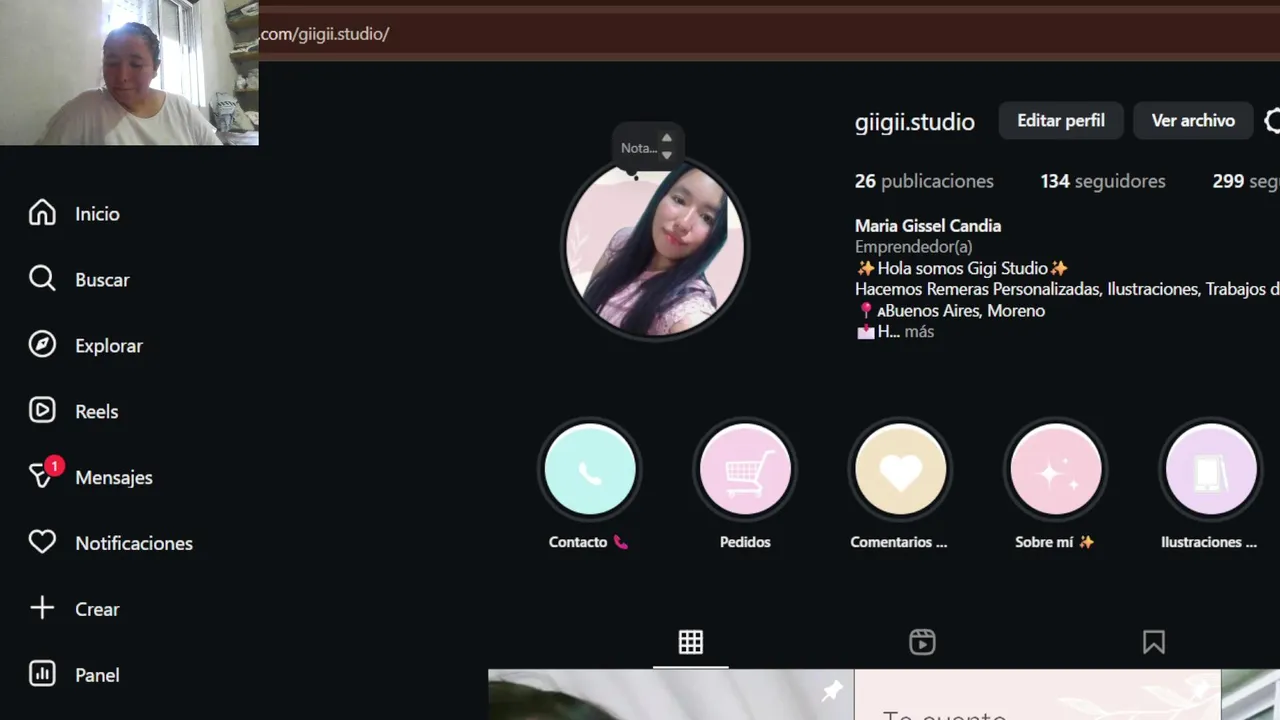Click the Mensajes label in sidebar
This screenshot has height=720, width=1280.
point(114,478)
